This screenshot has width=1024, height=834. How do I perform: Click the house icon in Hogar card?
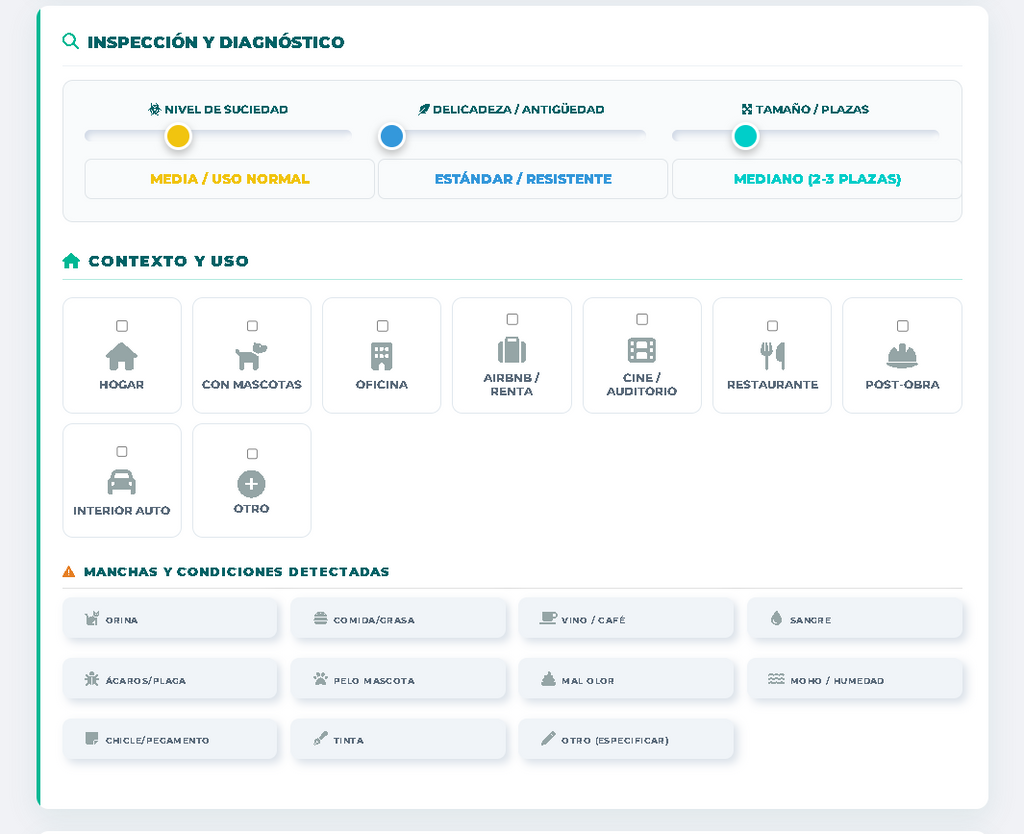tap(122, 356)
